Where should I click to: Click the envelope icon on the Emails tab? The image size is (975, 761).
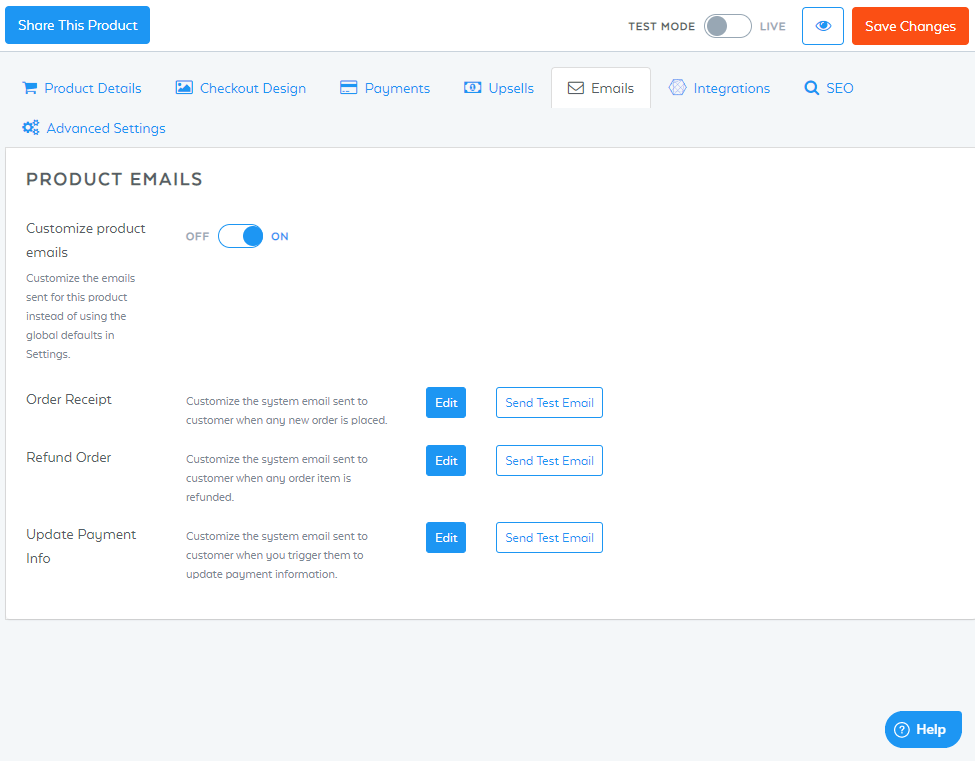pos(576,88)
